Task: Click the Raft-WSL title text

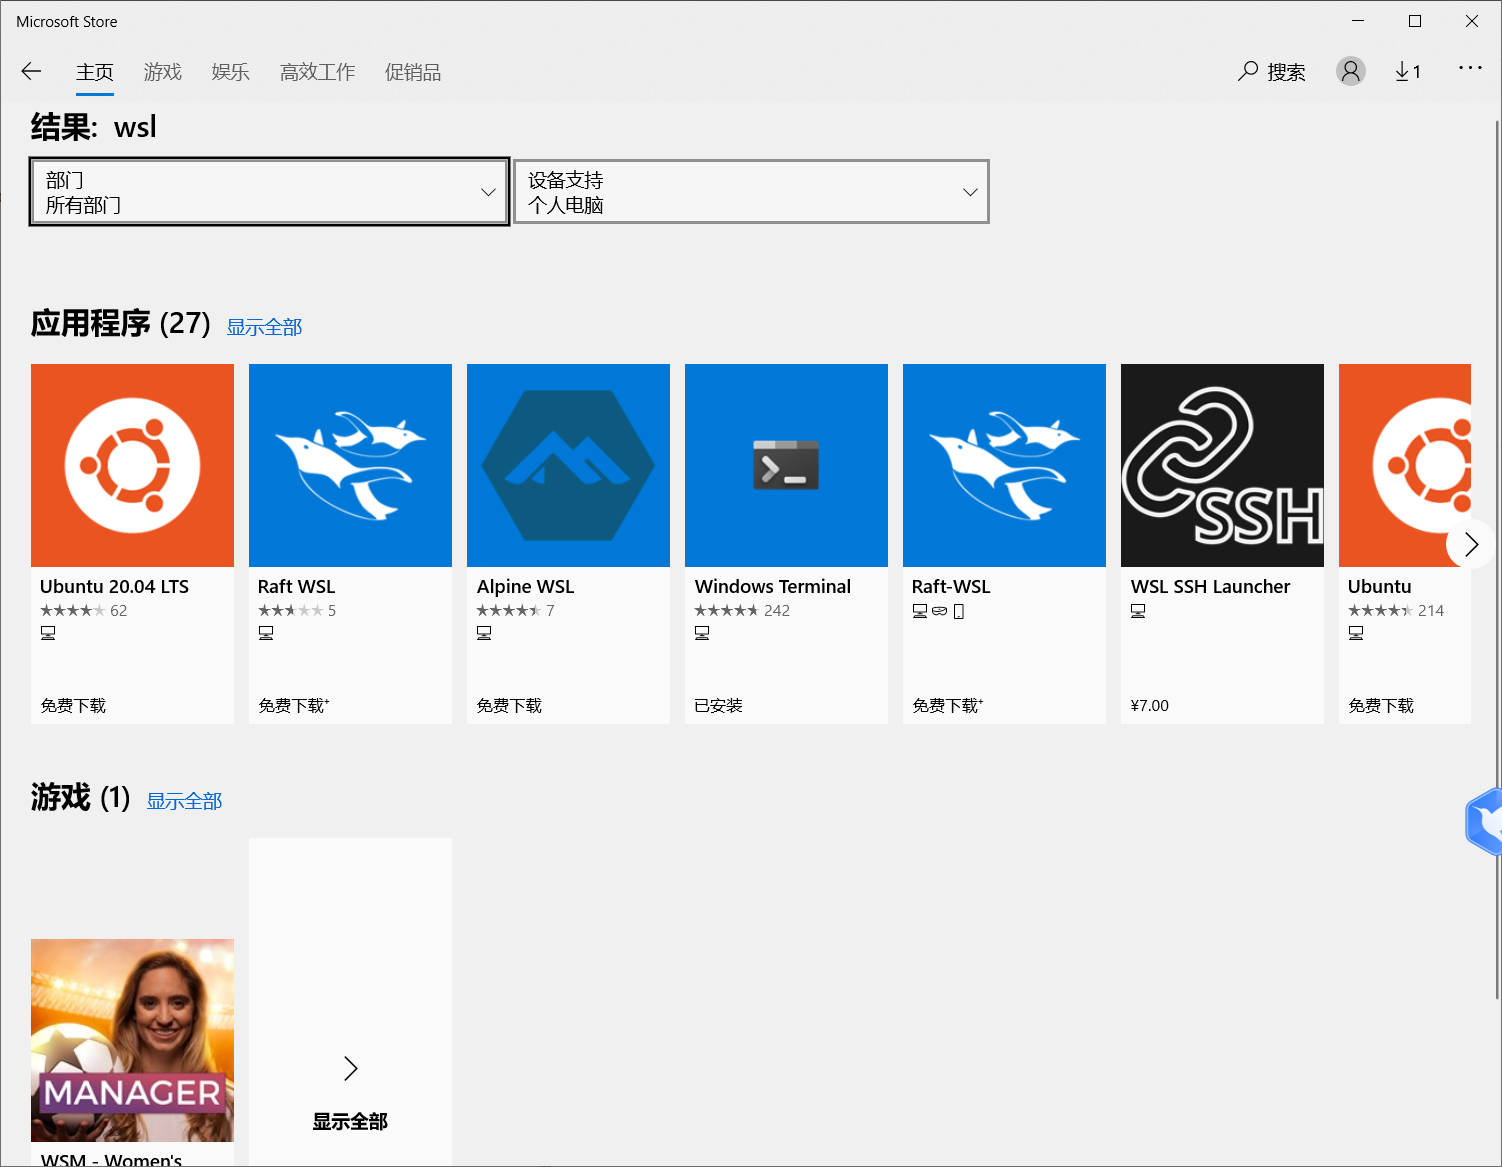Action: point(951,587)
